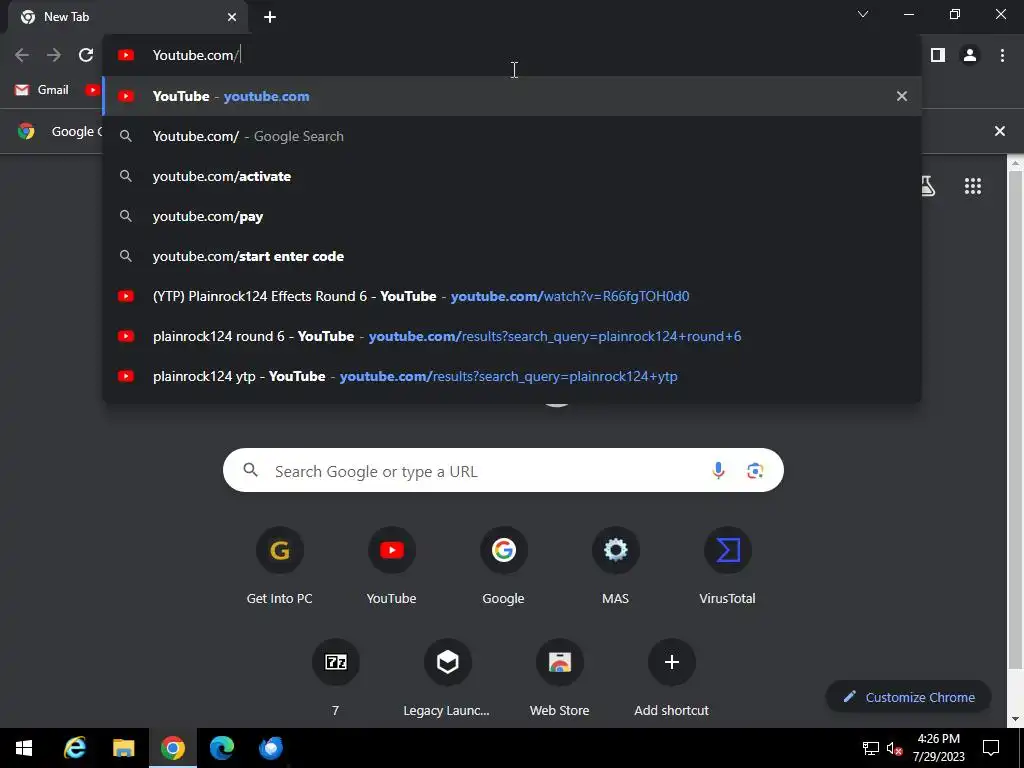
Task: Open the MAS shortcut tile
Action: [615, 567]
